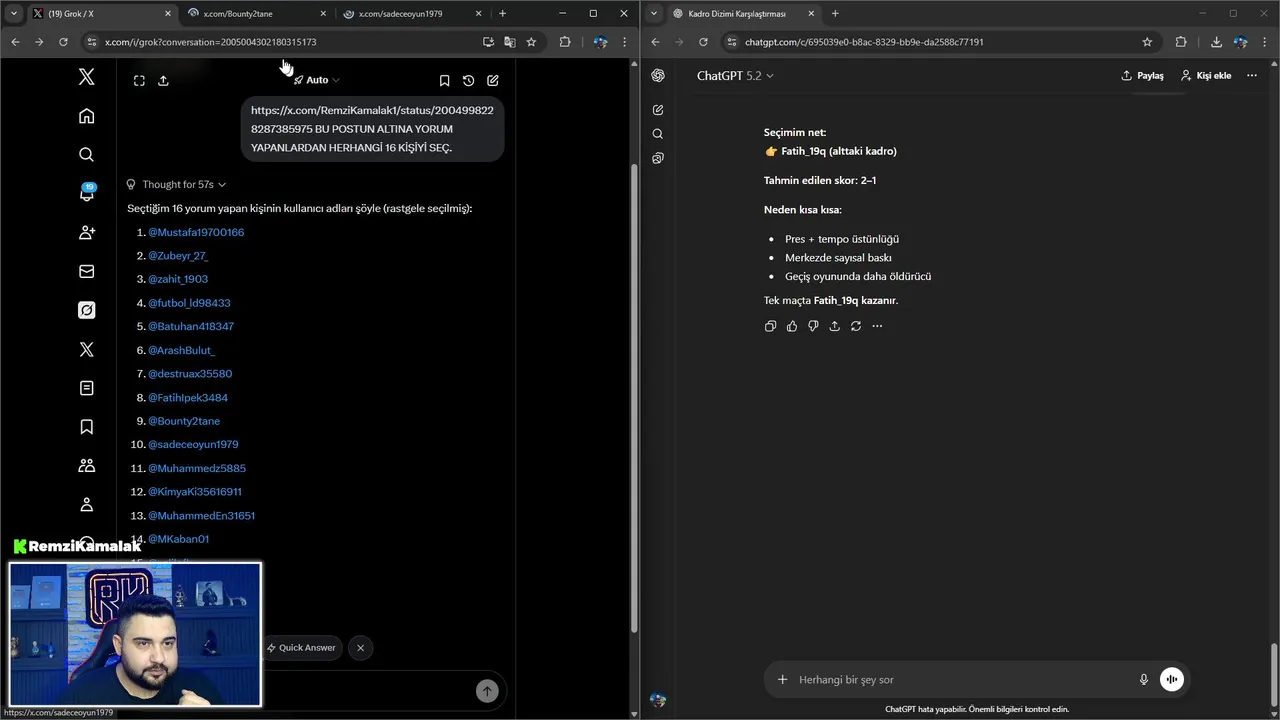
Task: Open Grok chat history icon
Action: (x=468, y=80)
